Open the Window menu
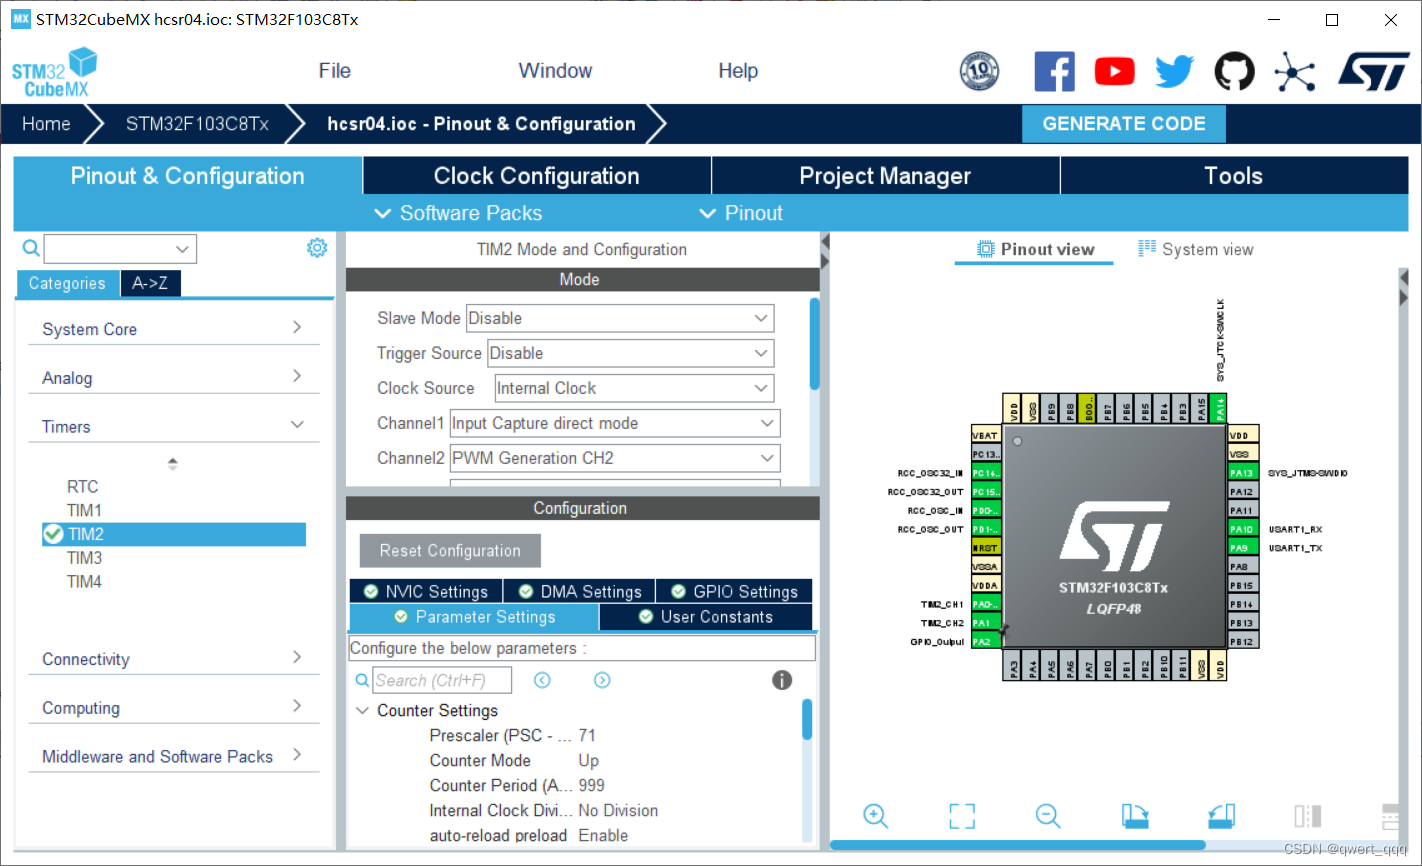The height and width of the screenshot is (866, 1422). point(555,71)
